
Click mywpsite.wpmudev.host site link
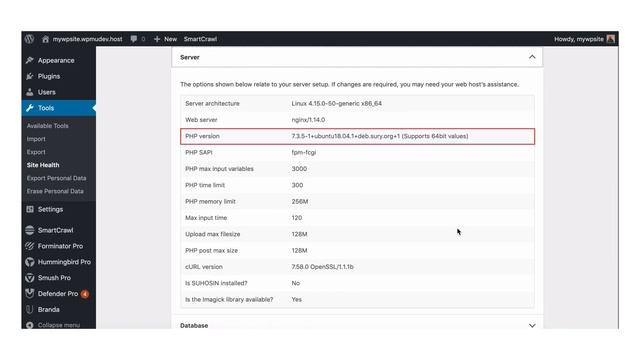click(87, 39)
